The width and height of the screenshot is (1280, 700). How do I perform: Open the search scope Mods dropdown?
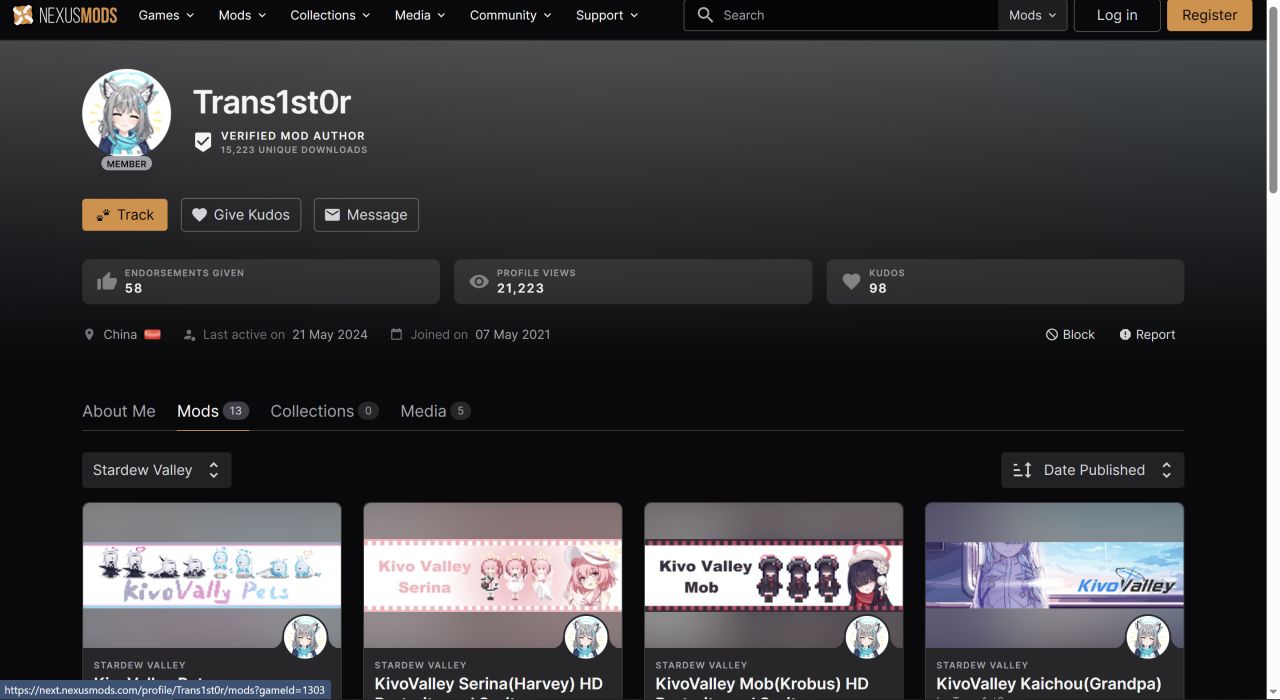click(1032, 15)
